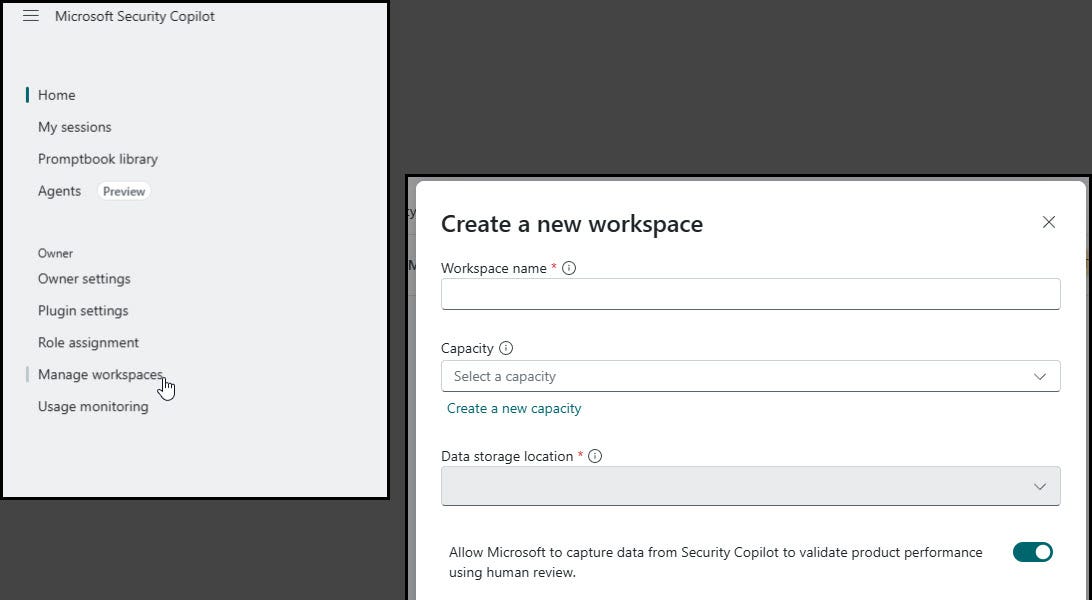Click inside the Workspace name field
1092x600 pixels.
751,294
